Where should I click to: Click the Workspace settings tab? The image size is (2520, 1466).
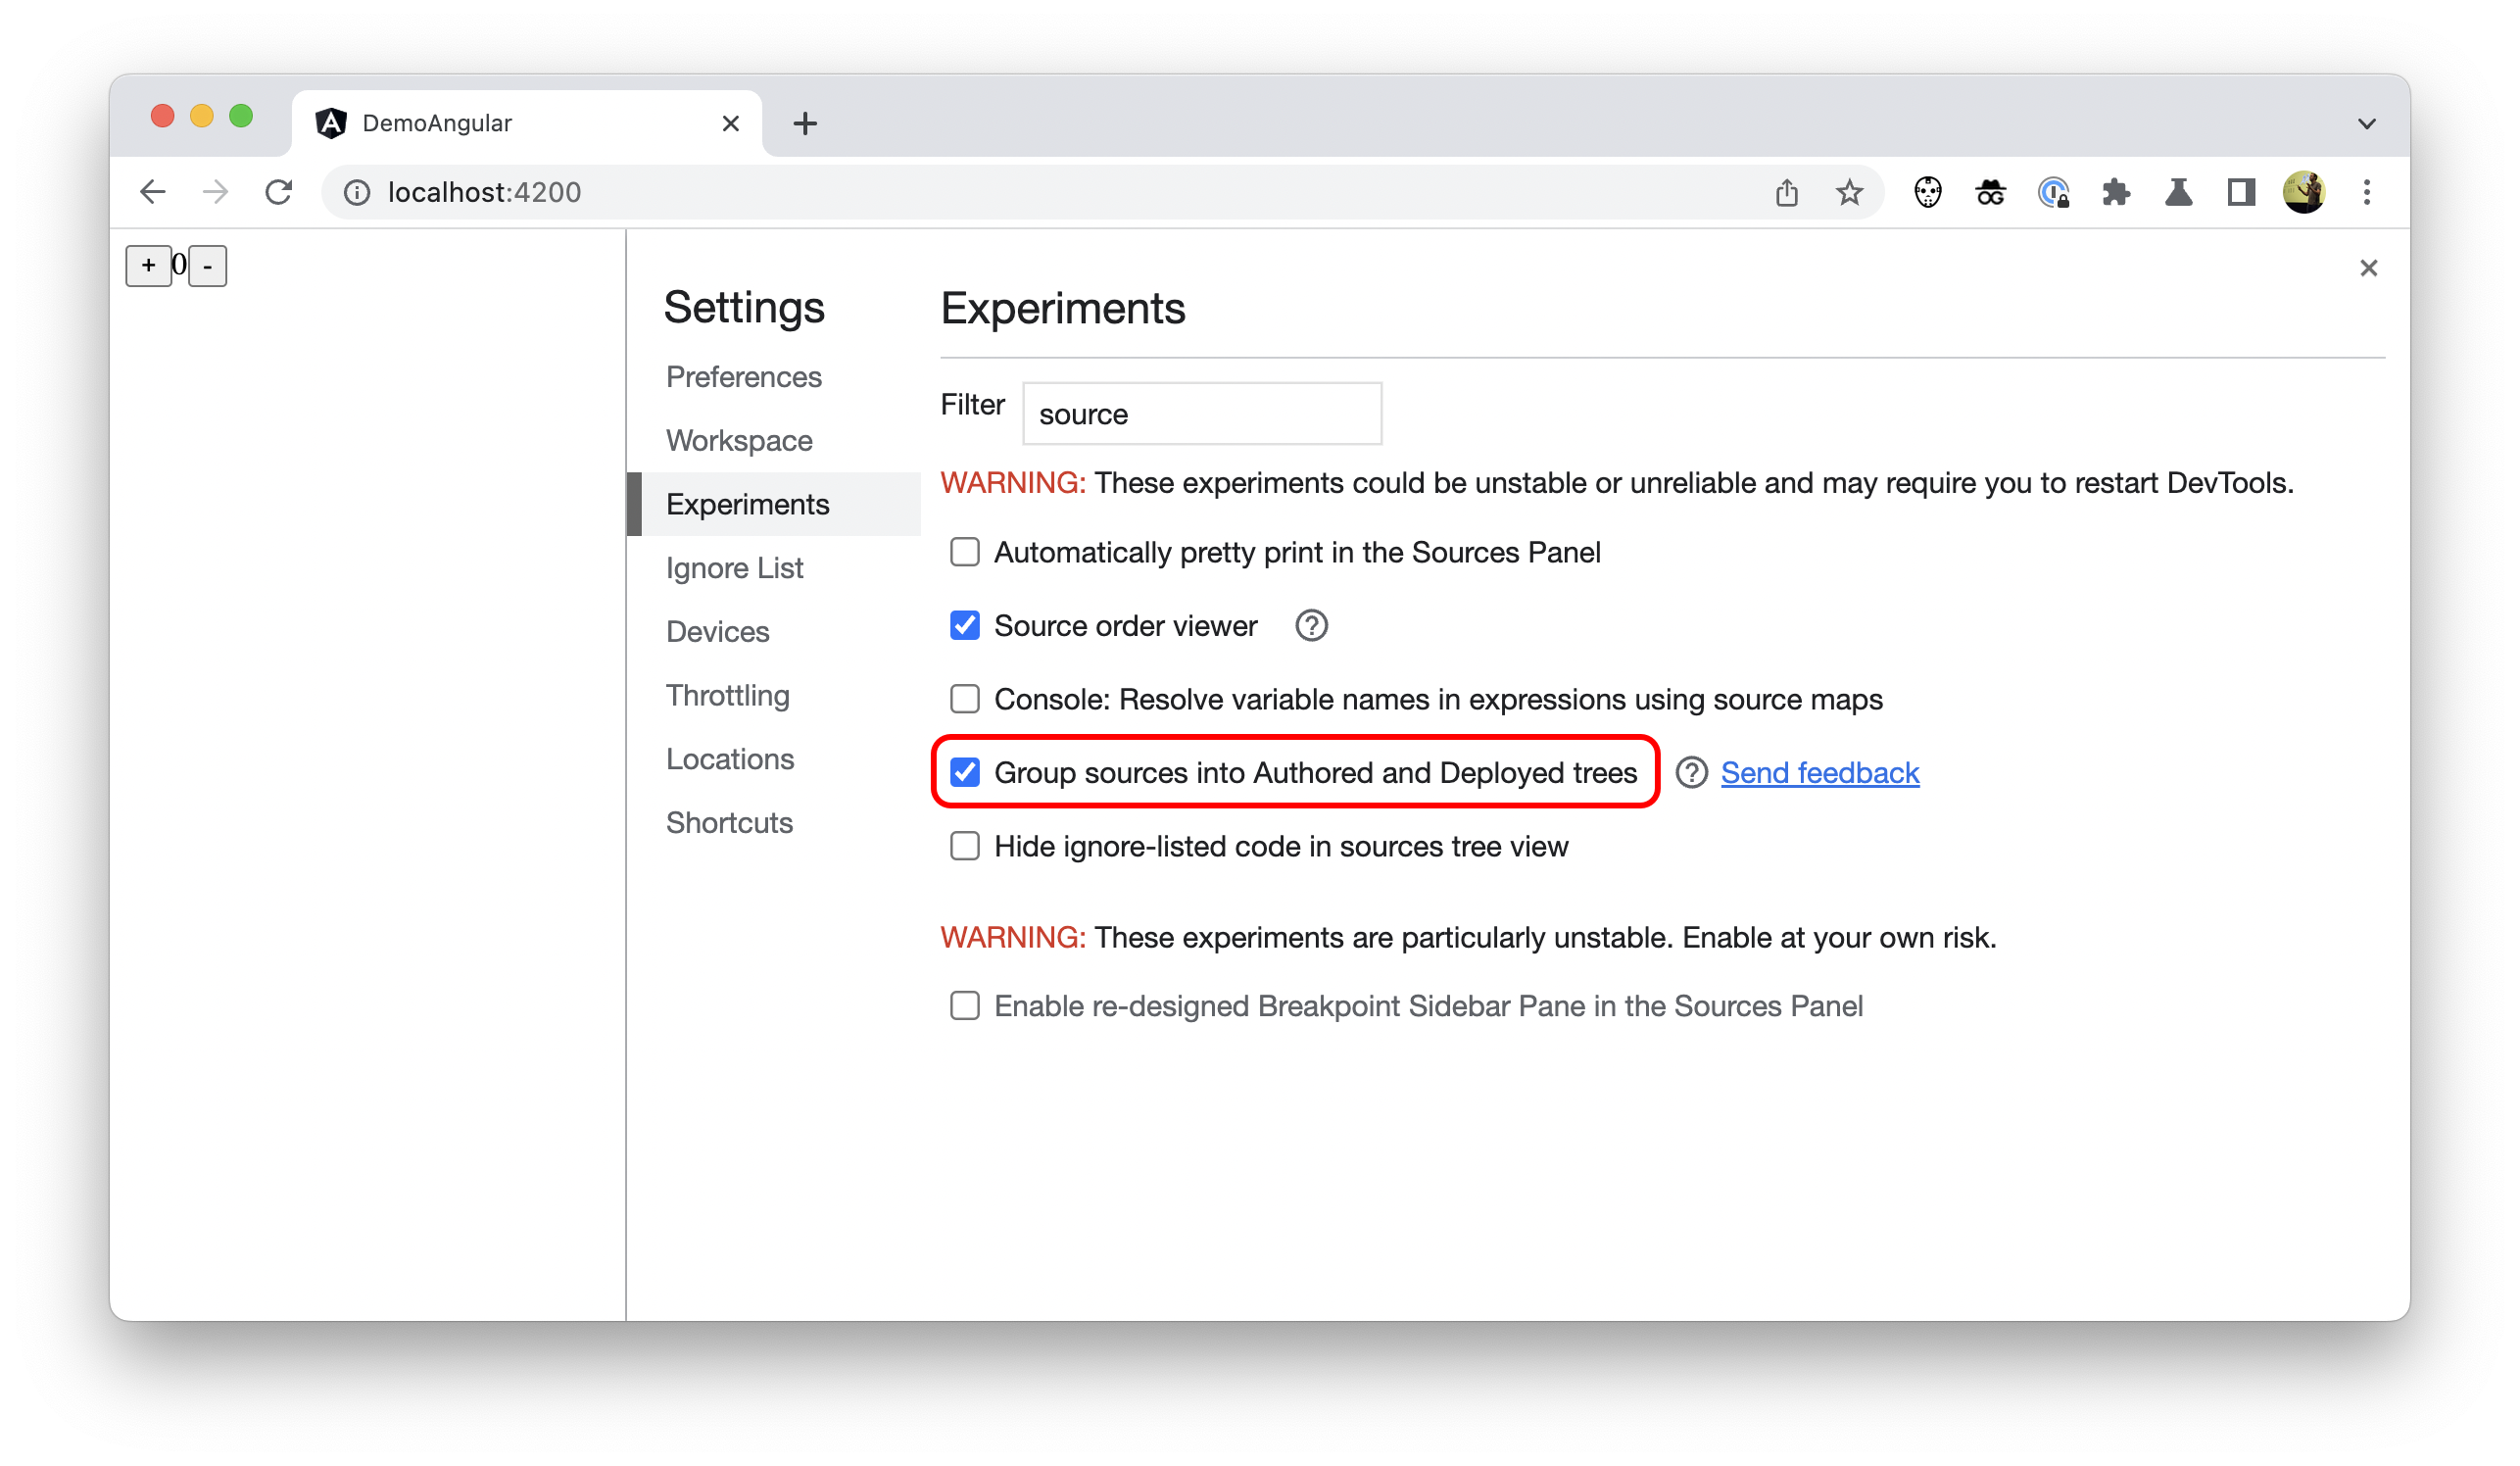pos(738,440)
